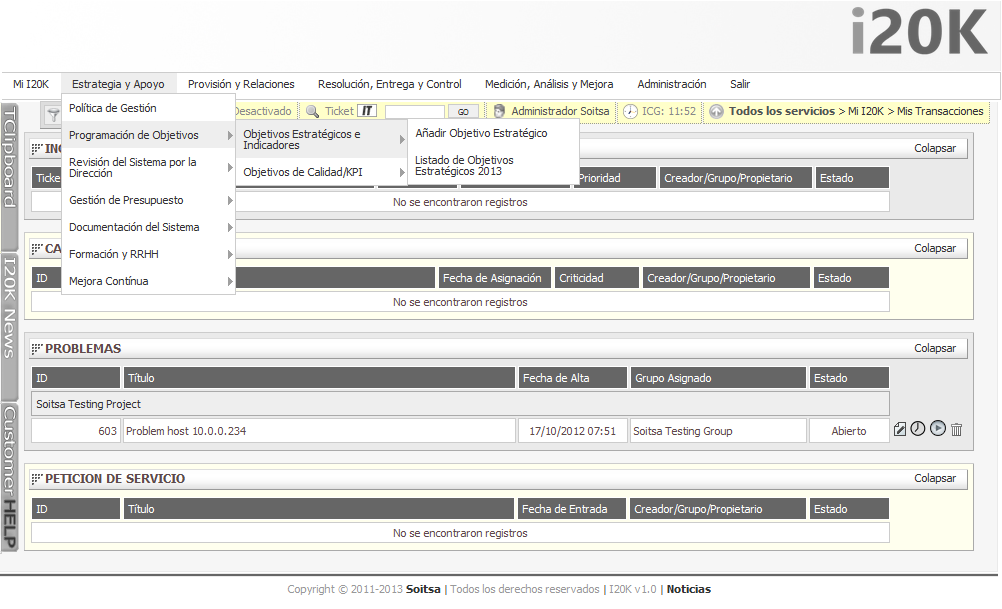Click the magnifier icon next to Ticket field
The height and width of the screenshot is (609, 1002).
coord(313,111)
